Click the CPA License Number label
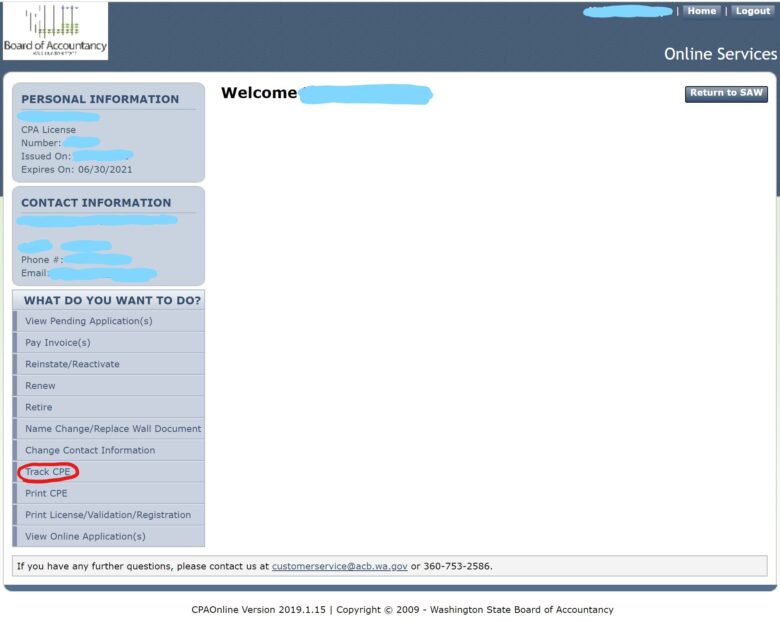780x622 pixels. pos(48,136)
